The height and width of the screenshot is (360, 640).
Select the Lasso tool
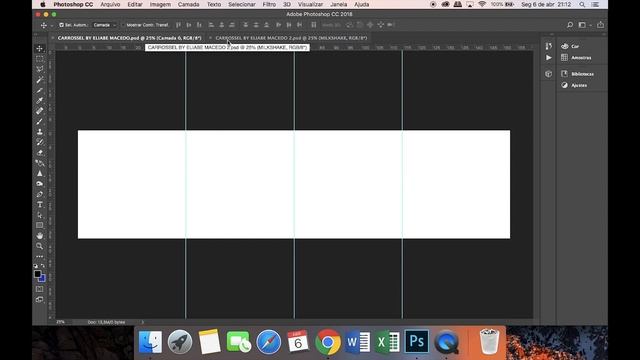pyautogui.click(x=40, y=69)
